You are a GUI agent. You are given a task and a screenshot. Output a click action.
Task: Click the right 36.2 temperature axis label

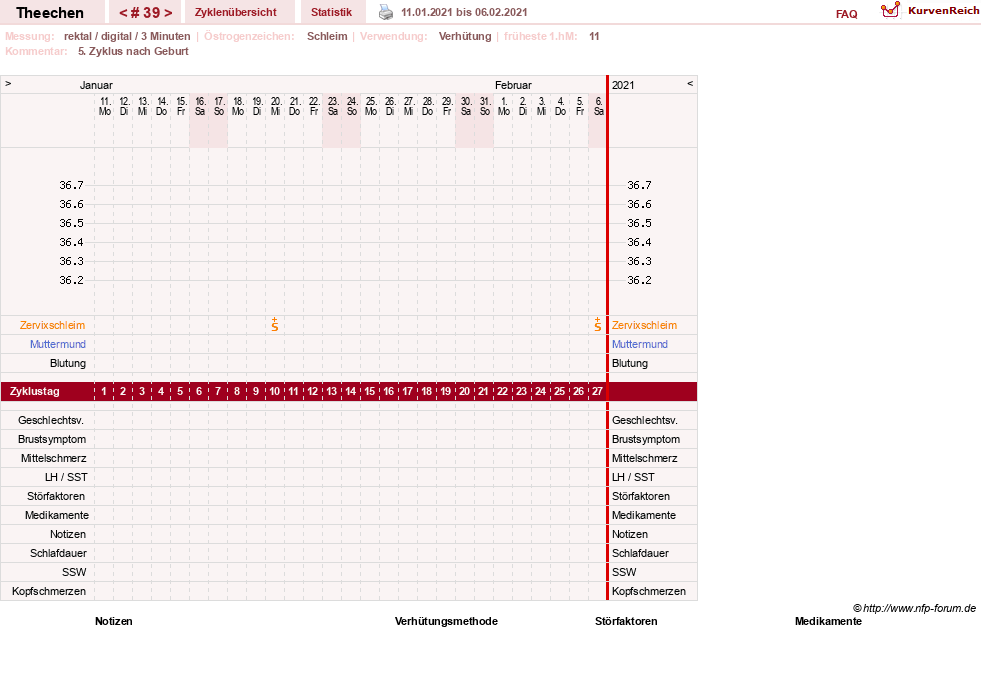(639, 280)
